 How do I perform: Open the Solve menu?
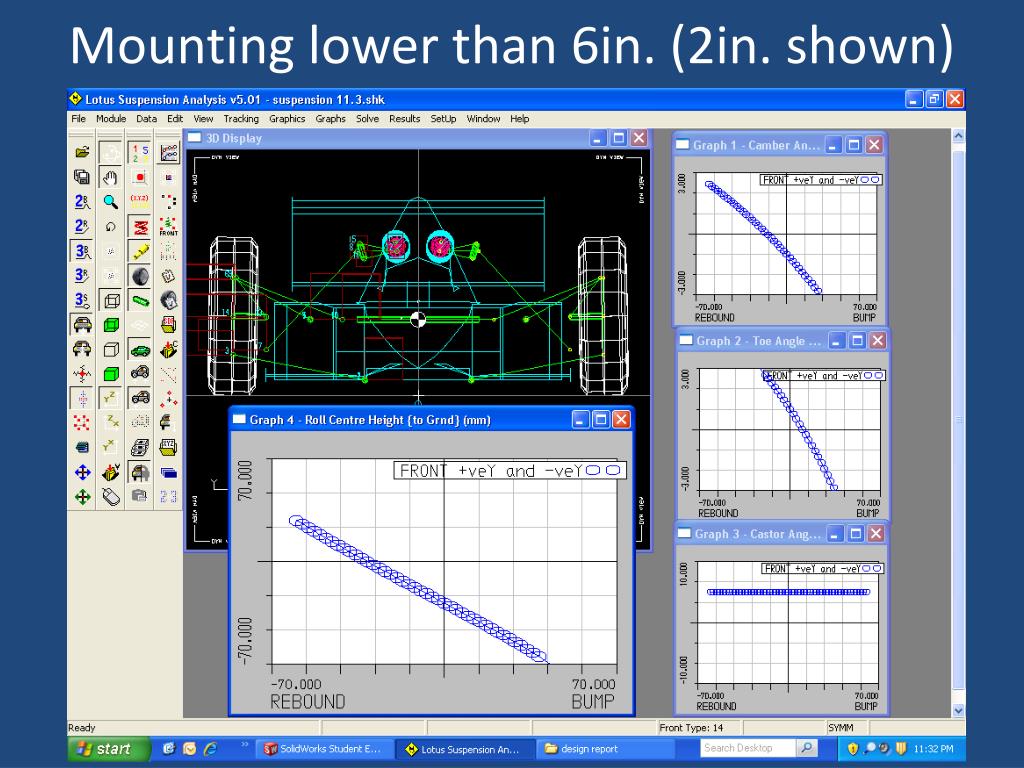(x=367, y=119)
